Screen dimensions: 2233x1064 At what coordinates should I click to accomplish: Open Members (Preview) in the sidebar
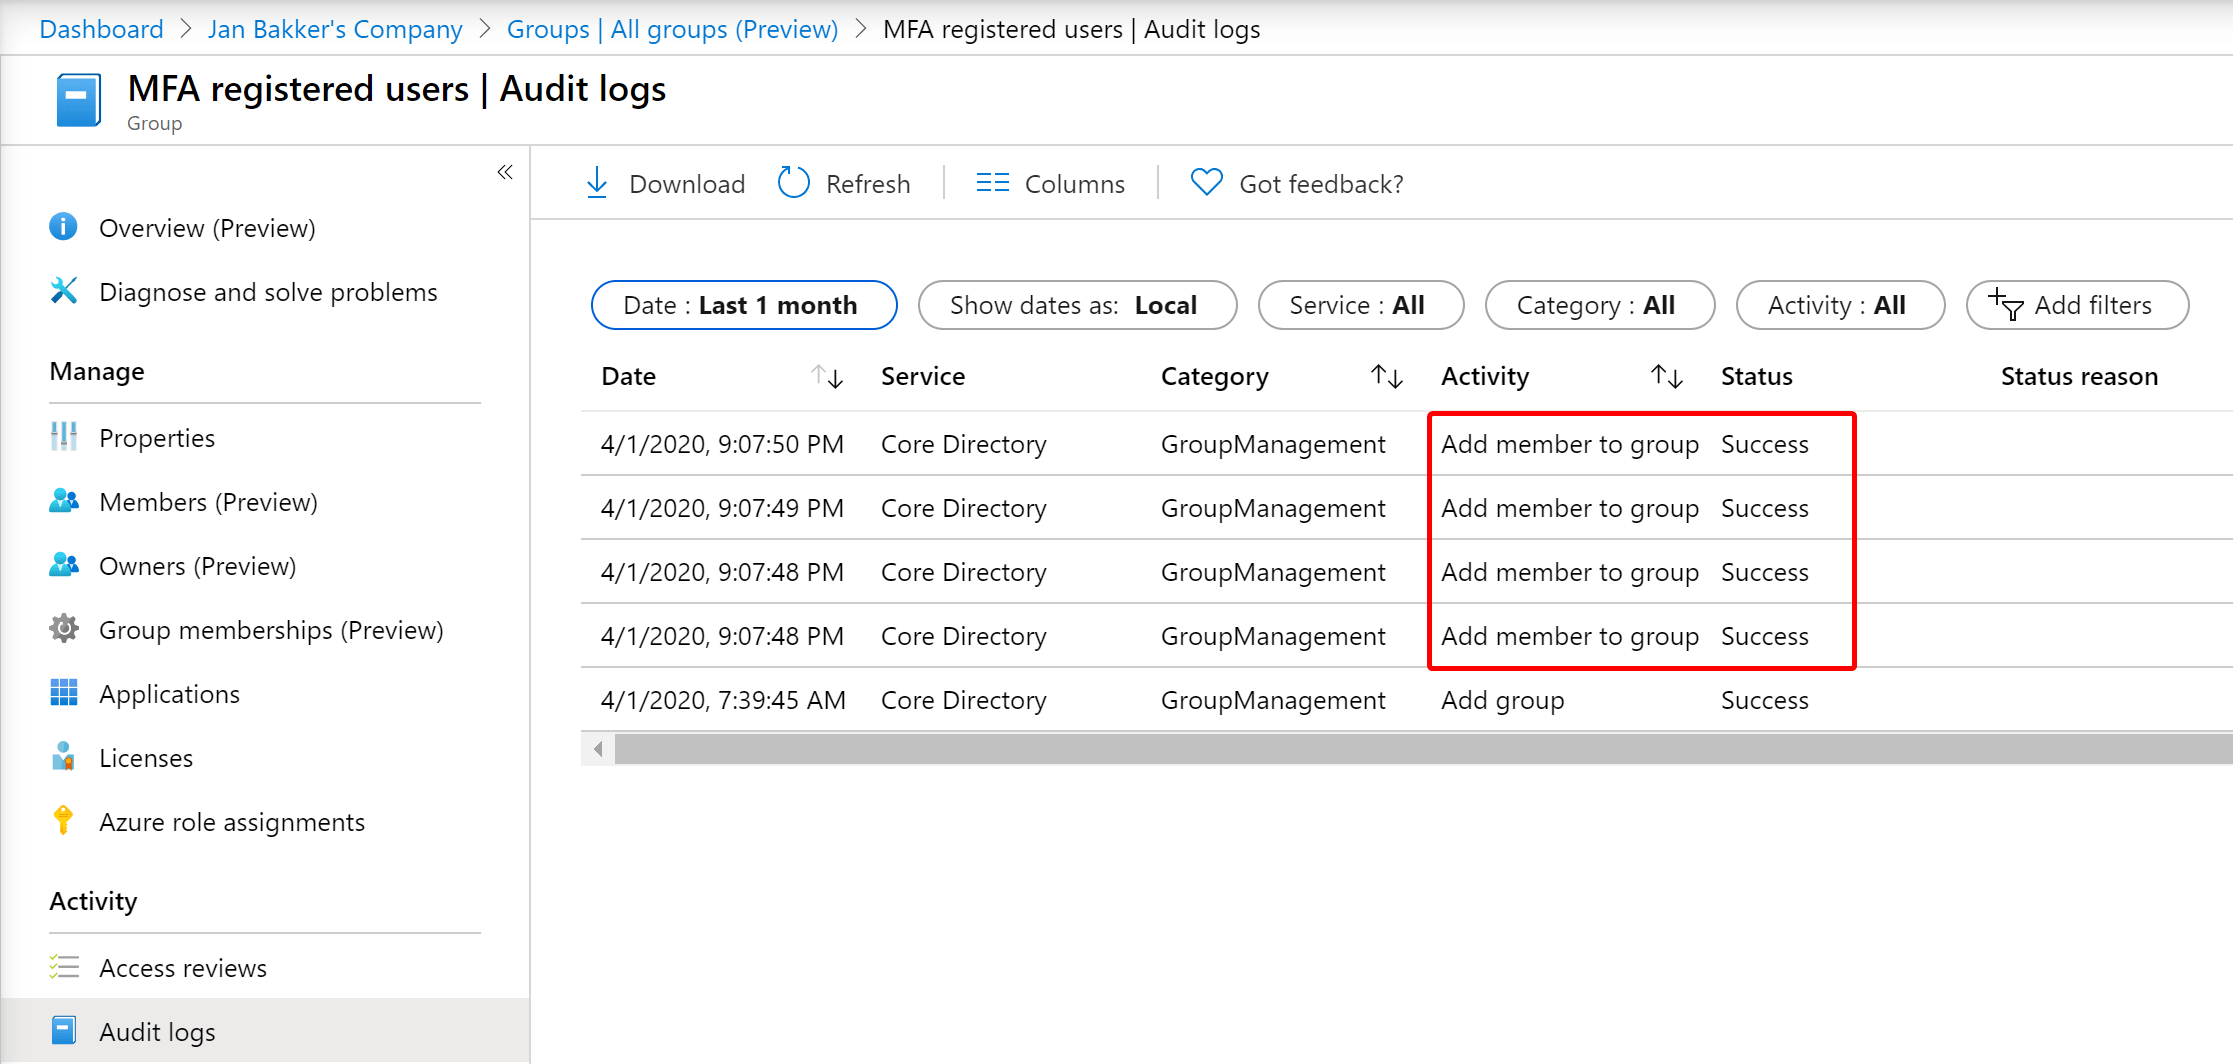point(208,502)
